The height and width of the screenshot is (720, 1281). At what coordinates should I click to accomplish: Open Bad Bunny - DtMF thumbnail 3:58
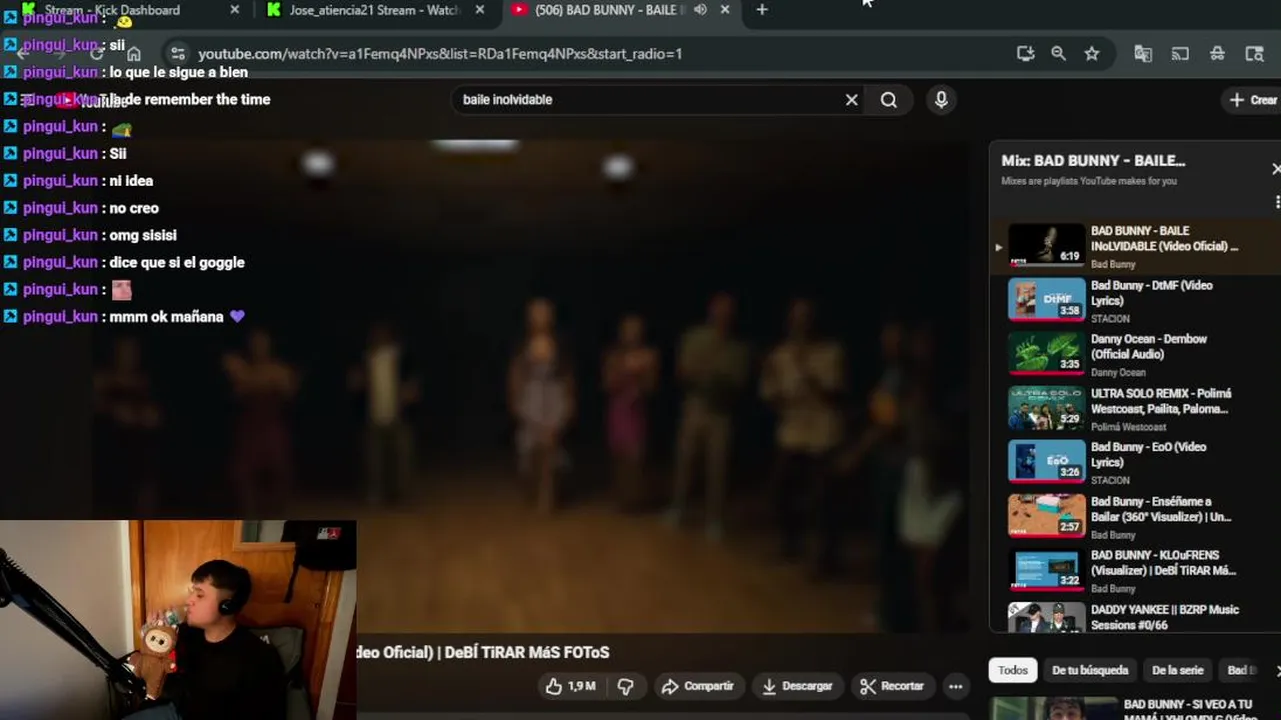click(1046, 300)
